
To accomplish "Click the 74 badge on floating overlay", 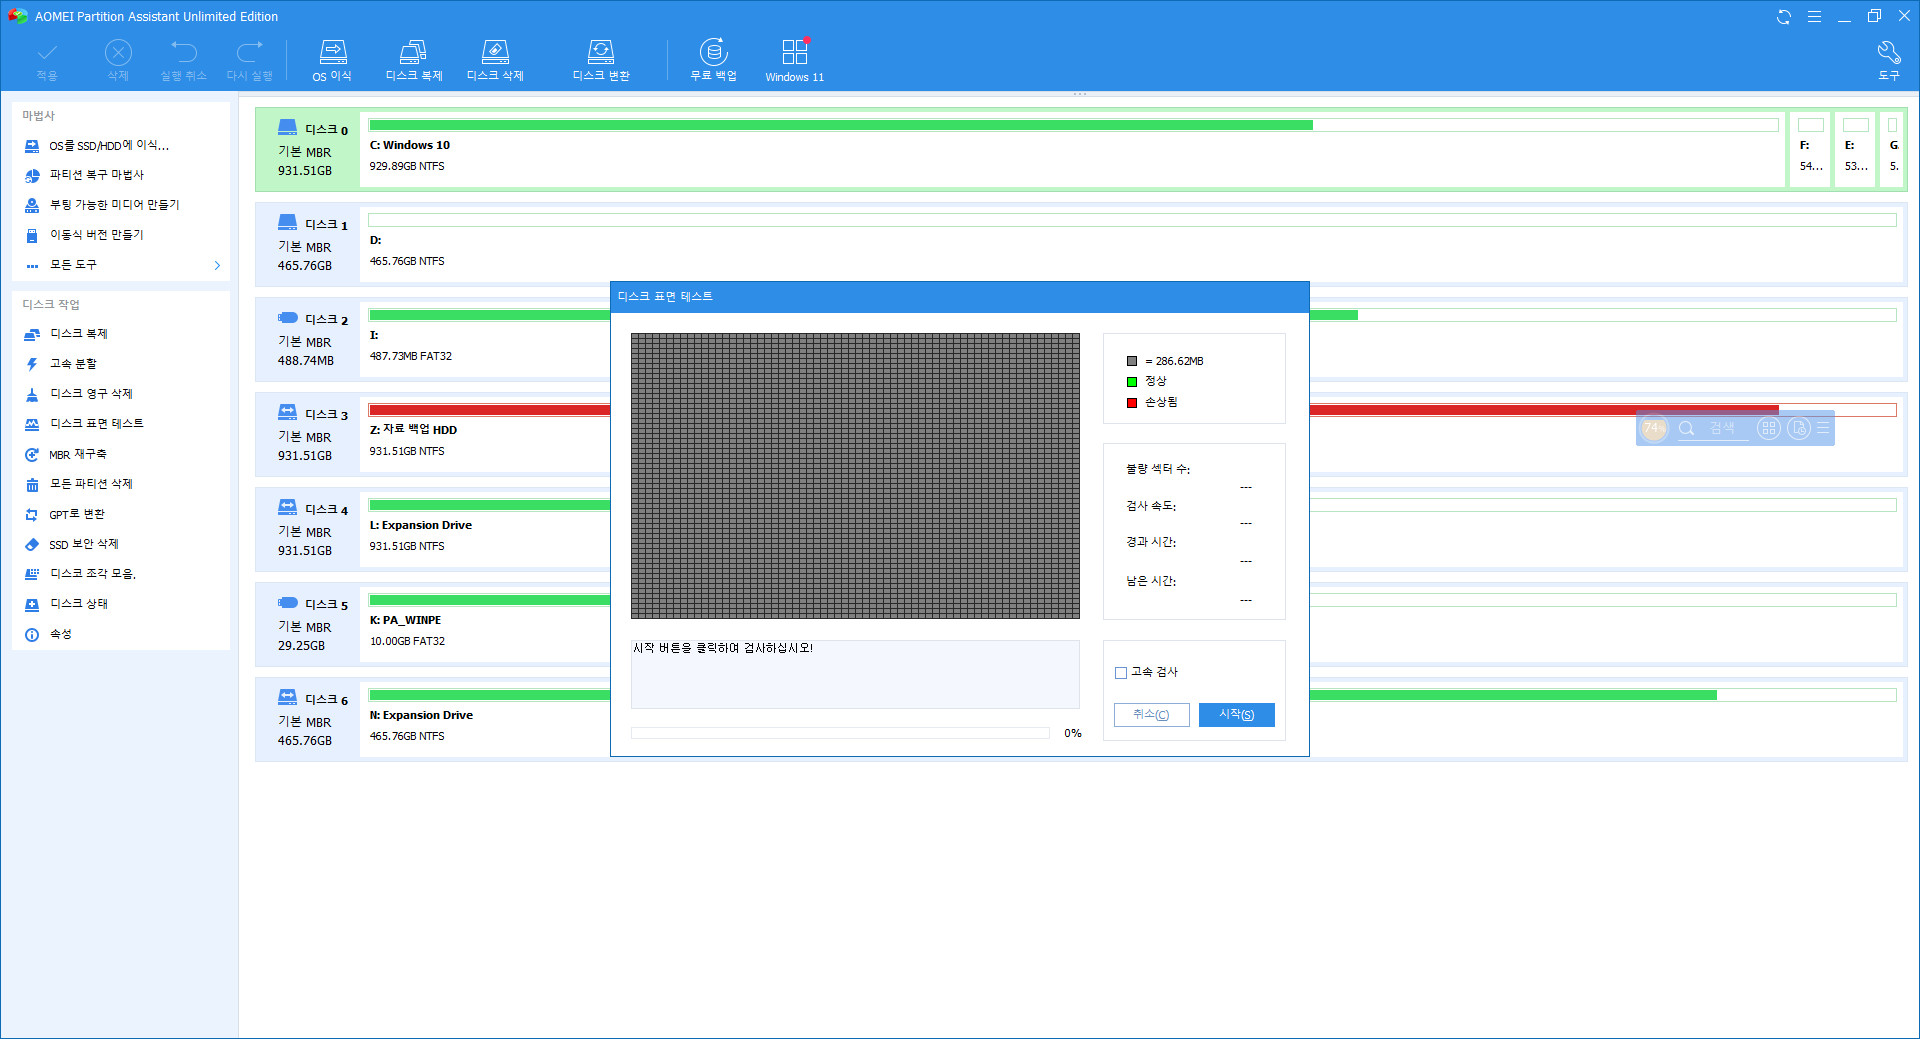I will [x=1654, y=428].
